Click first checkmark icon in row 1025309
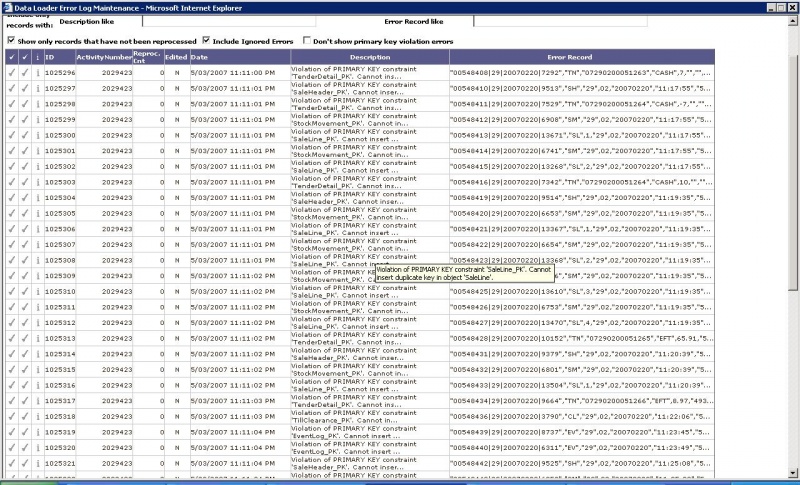 click(x=12, y=276)
